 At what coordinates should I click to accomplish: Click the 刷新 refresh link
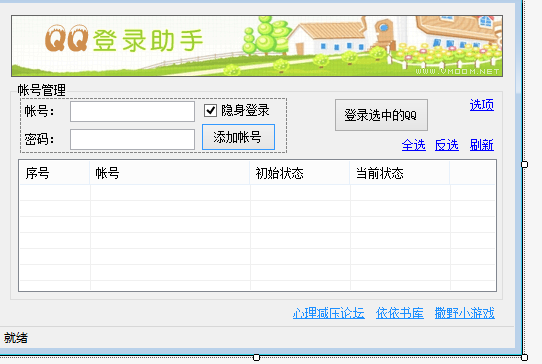pyautogui.click(x=482, y=145)
